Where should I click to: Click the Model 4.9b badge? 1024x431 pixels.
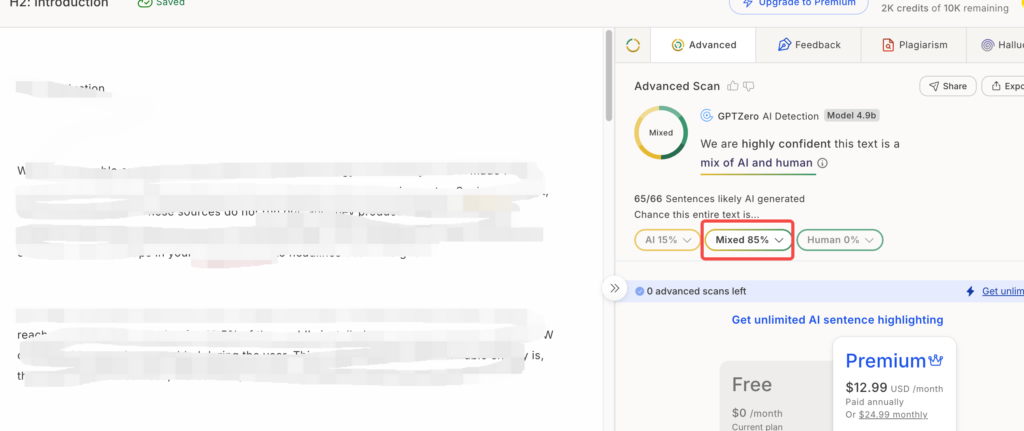pos(852,116)
